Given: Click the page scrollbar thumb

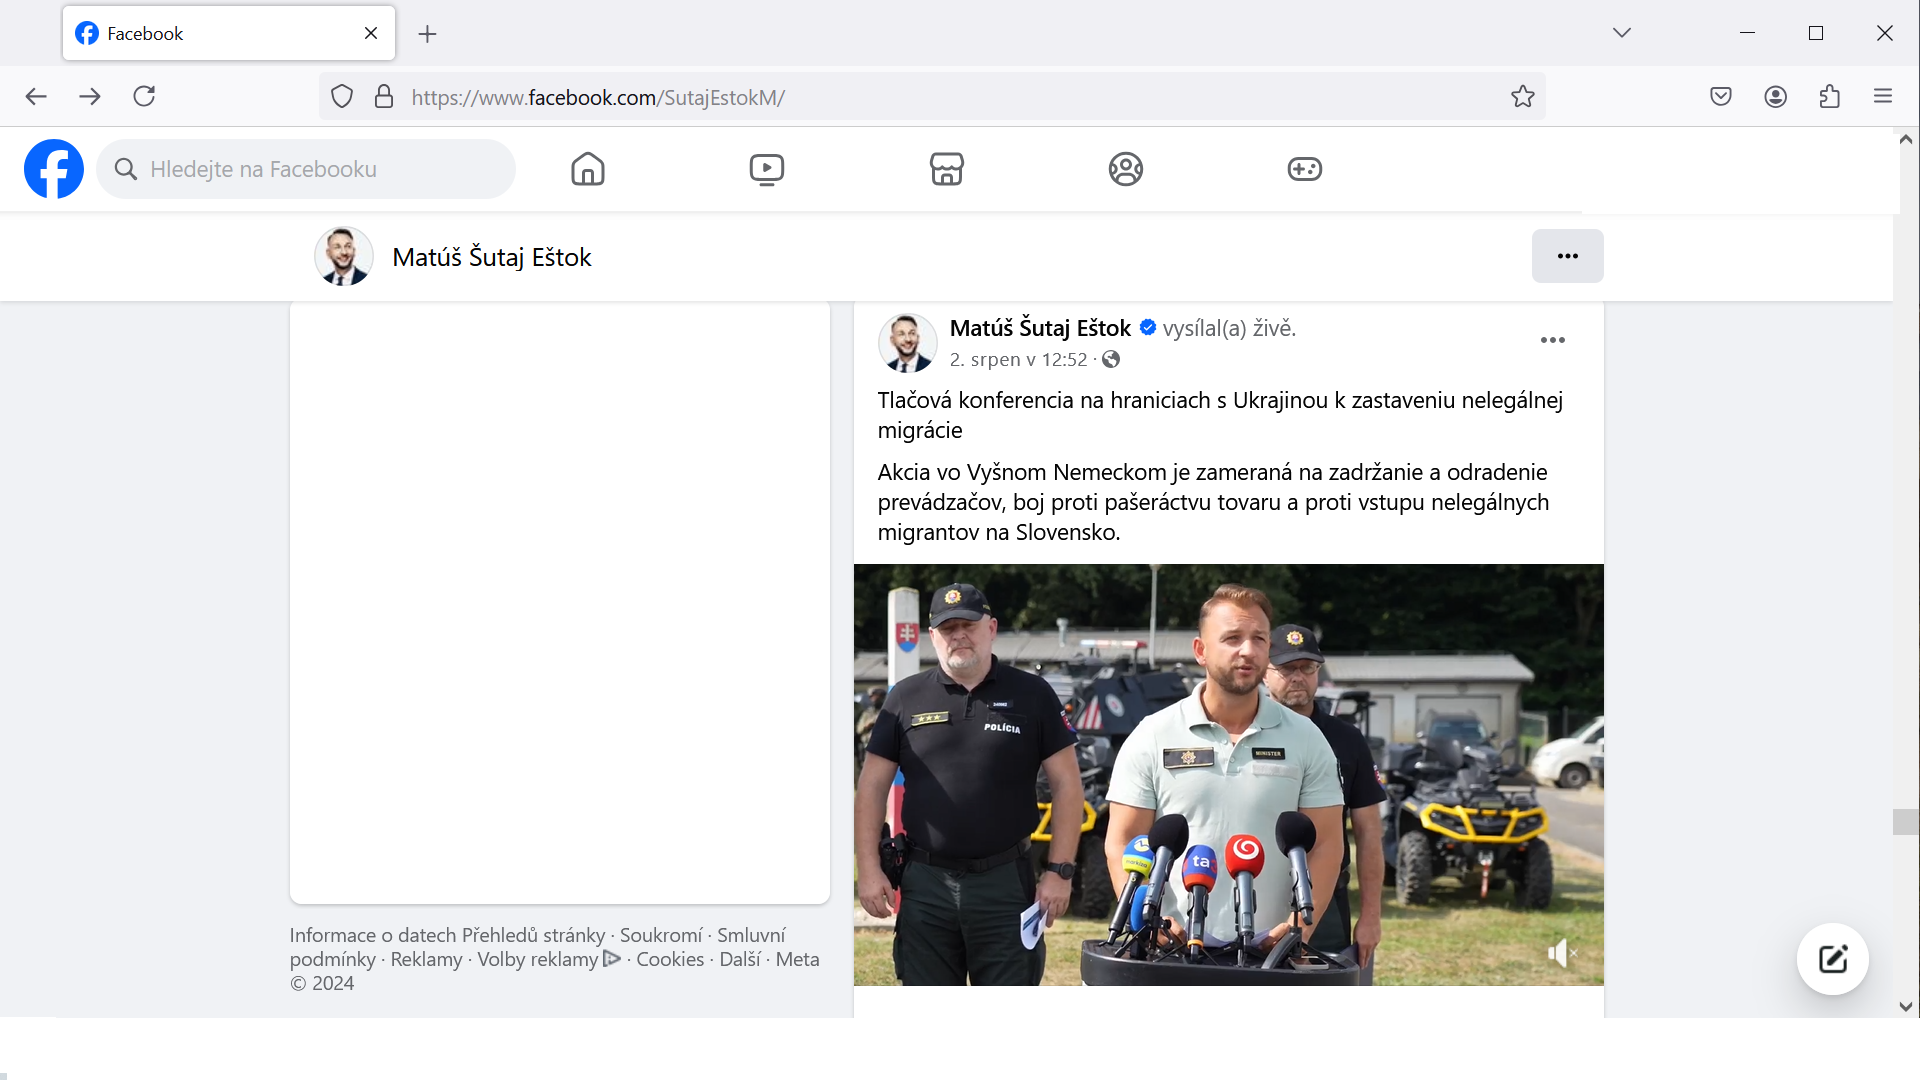Looking at the screenshot, I should (x=1905, y=822).
